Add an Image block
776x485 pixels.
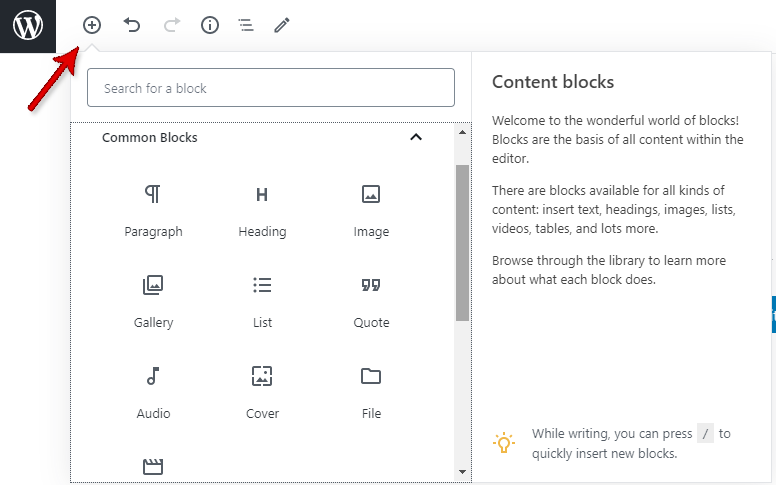click(x=371, y=211)
